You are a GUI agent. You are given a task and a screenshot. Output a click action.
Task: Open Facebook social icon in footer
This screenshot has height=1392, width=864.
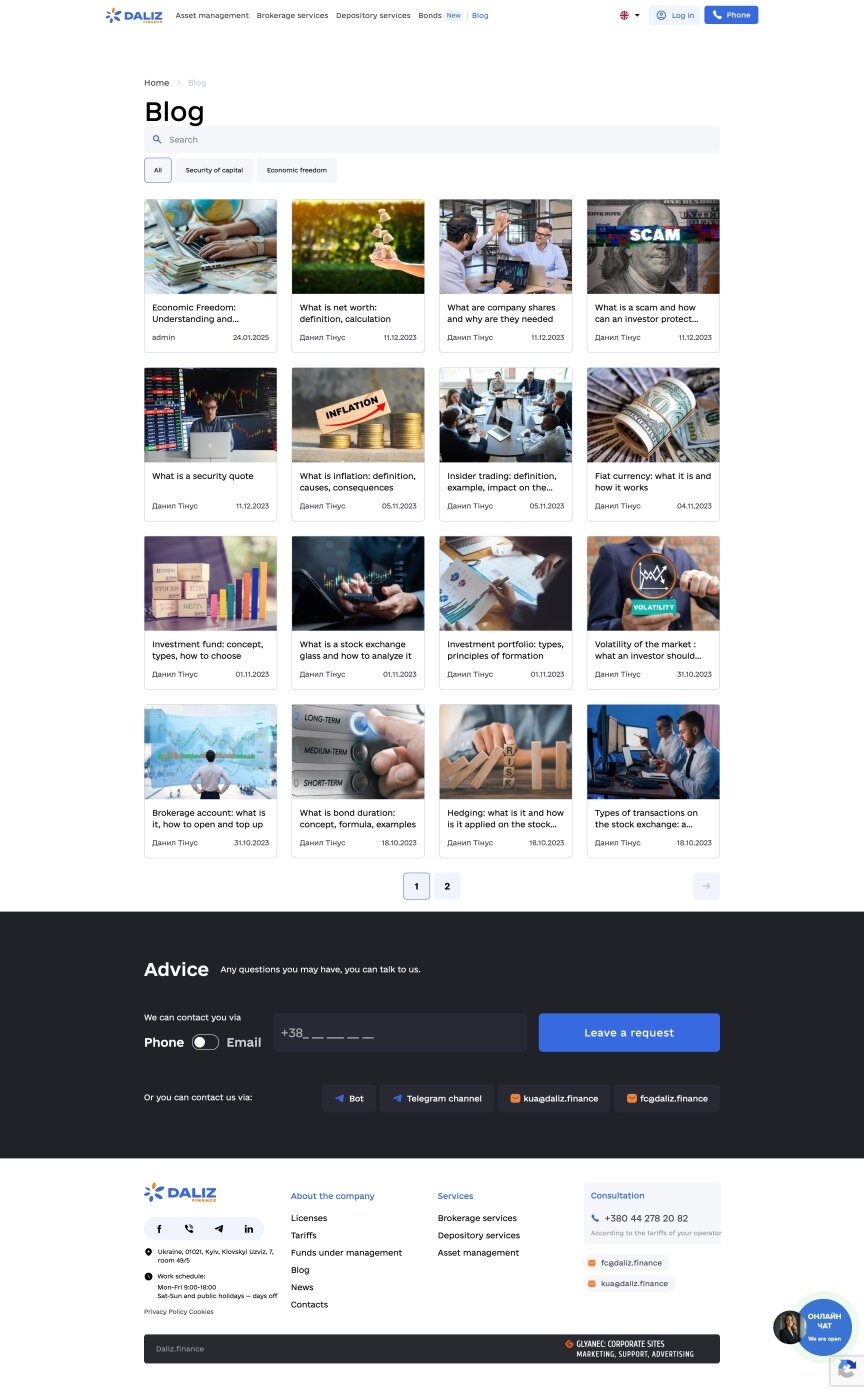[x=159, y=1229]
